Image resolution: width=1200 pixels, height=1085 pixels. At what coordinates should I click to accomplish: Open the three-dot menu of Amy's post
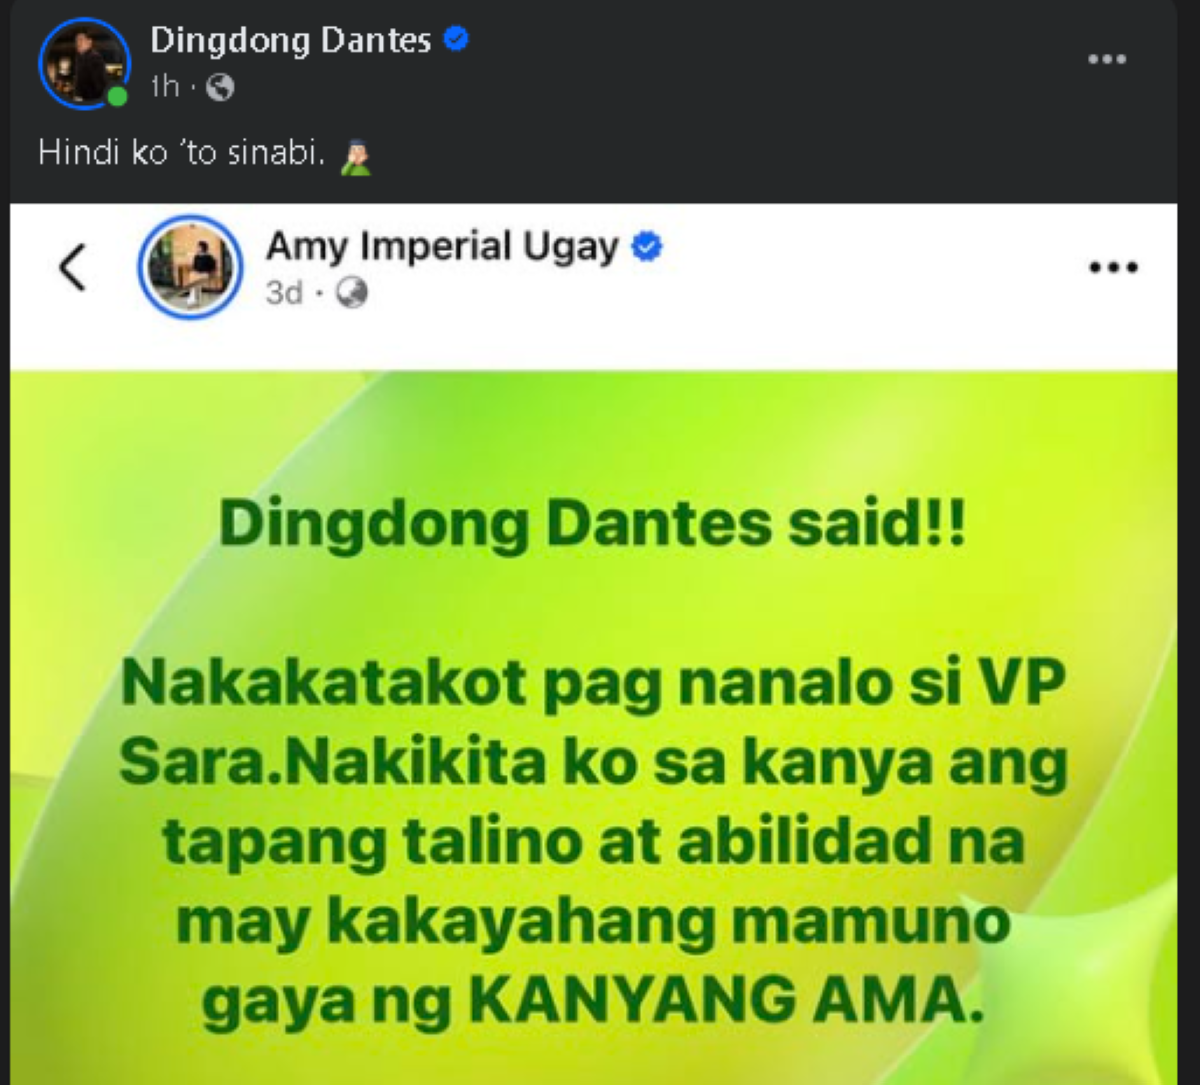coord(1113,267)
